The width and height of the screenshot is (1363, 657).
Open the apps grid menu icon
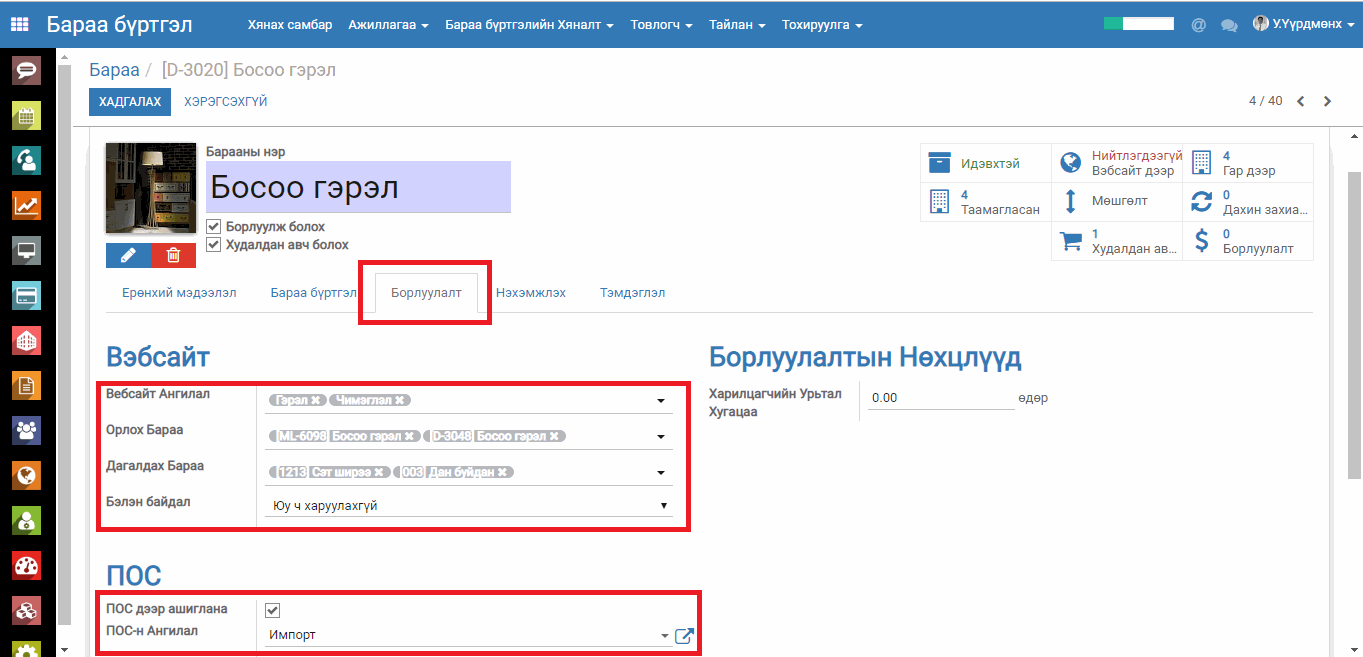tap(20, 24)
